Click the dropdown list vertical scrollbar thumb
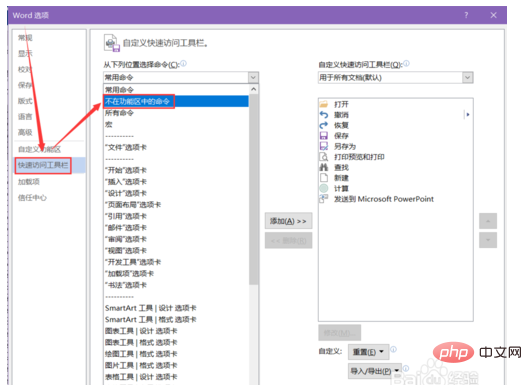The height and width of the screenshot is (385, 532). pyautogui.click(x=253, y=189)
